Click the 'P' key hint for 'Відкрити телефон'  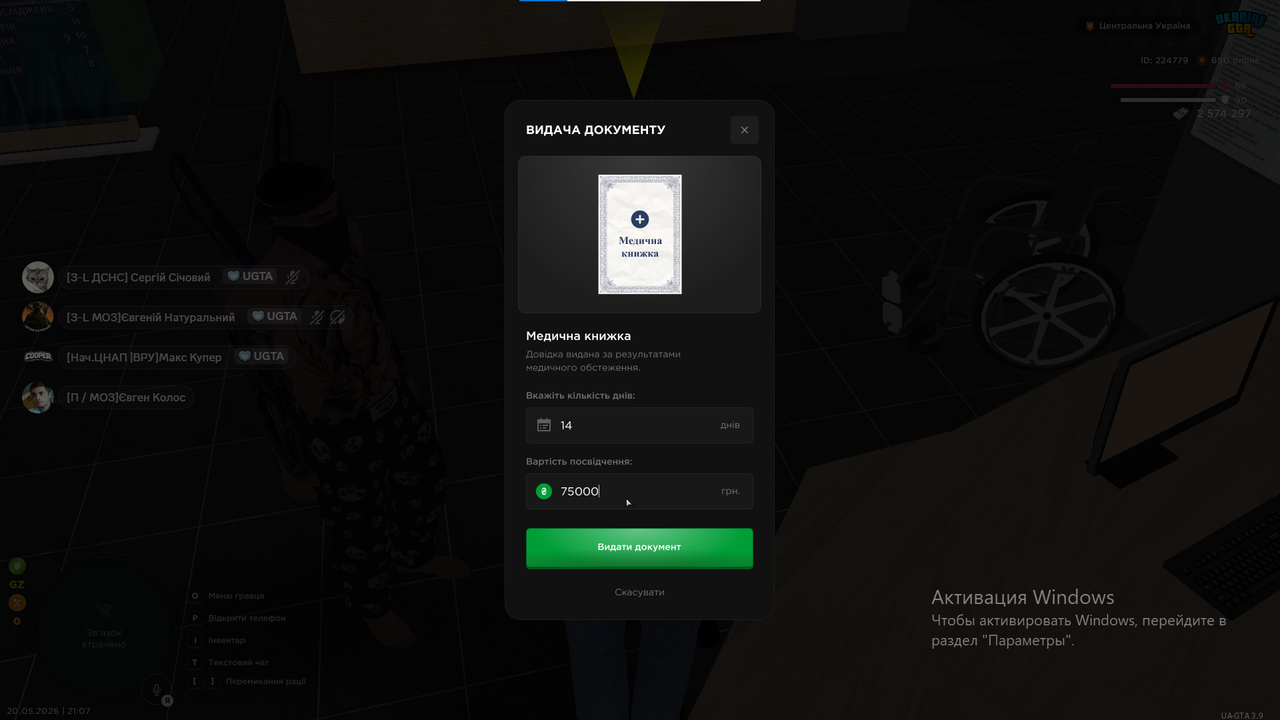(x=195, y=618)
